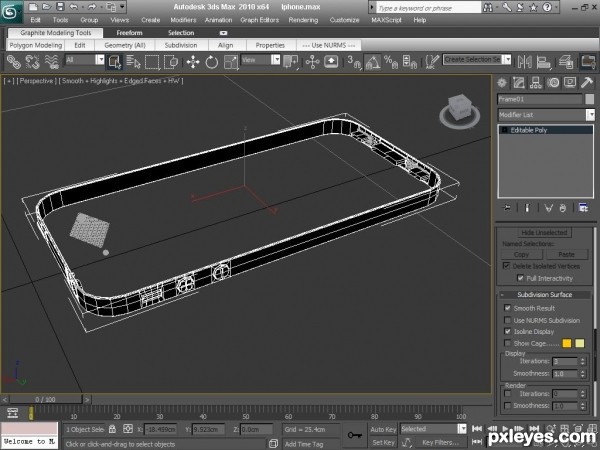Open the Layer Manager
Viewport: 600px width, 450px height.
tap(566, 62)
